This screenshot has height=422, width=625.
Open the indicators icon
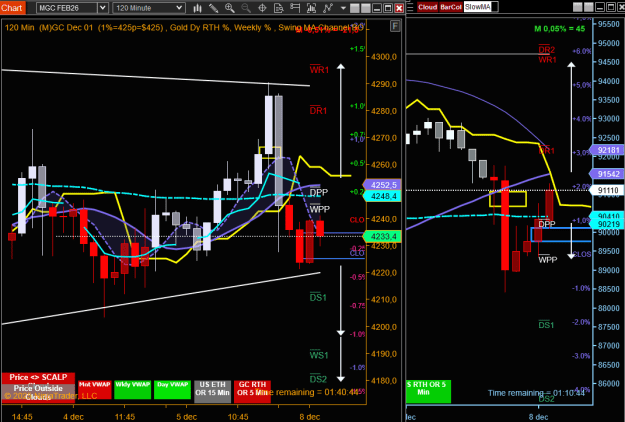[311, 8]
